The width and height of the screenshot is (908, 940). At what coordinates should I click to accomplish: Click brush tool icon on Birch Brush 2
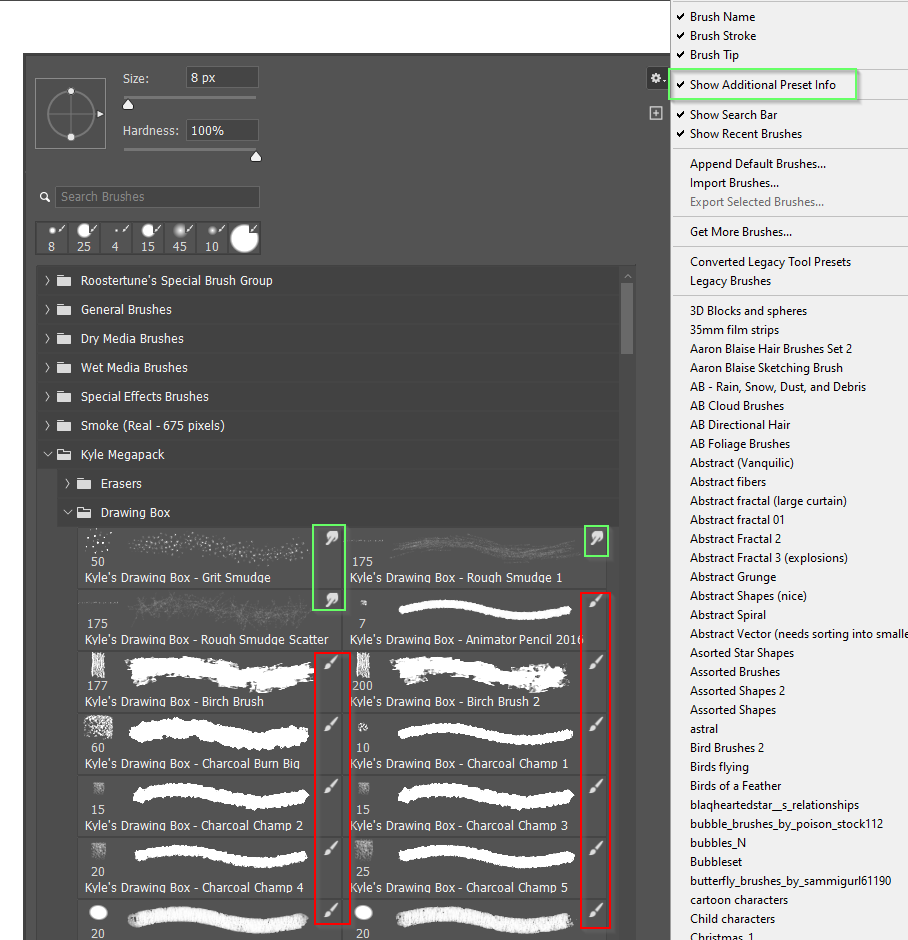click(595, 662)
